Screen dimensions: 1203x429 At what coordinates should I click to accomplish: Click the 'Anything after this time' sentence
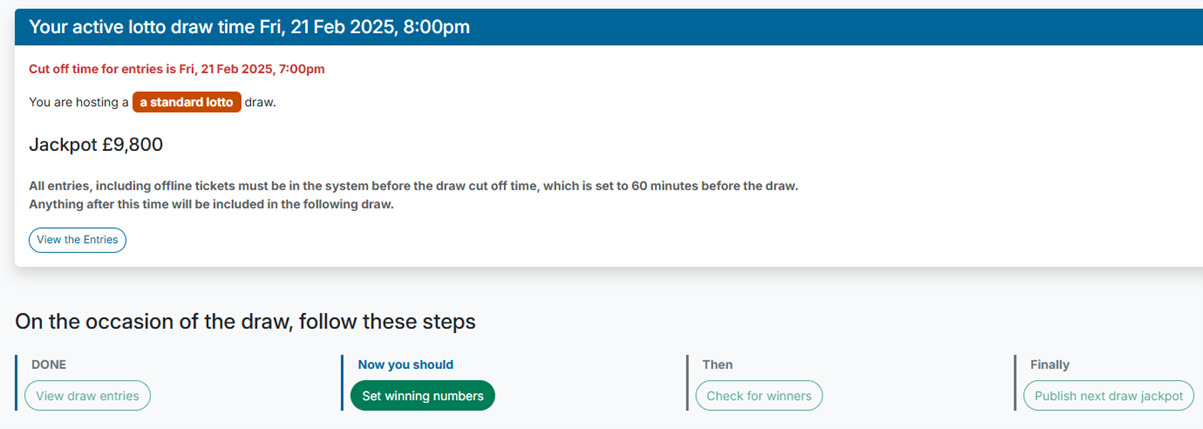pos(211,205)
